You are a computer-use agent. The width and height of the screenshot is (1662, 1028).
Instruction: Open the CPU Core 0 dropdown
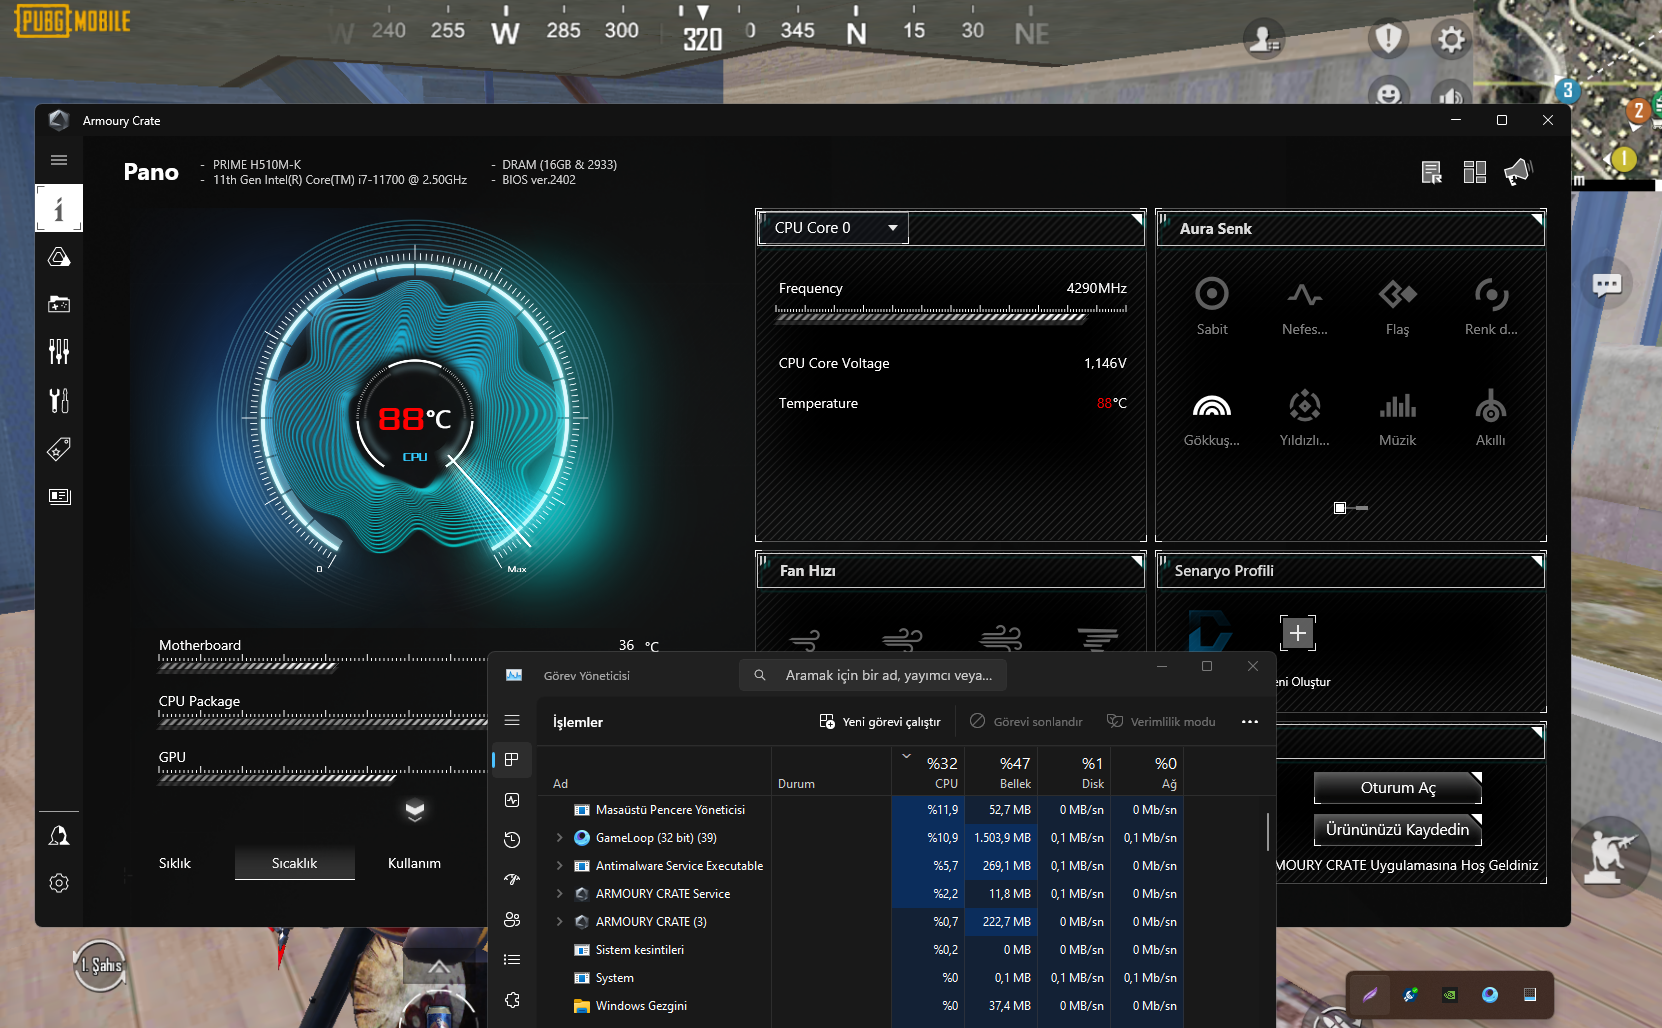833,228
